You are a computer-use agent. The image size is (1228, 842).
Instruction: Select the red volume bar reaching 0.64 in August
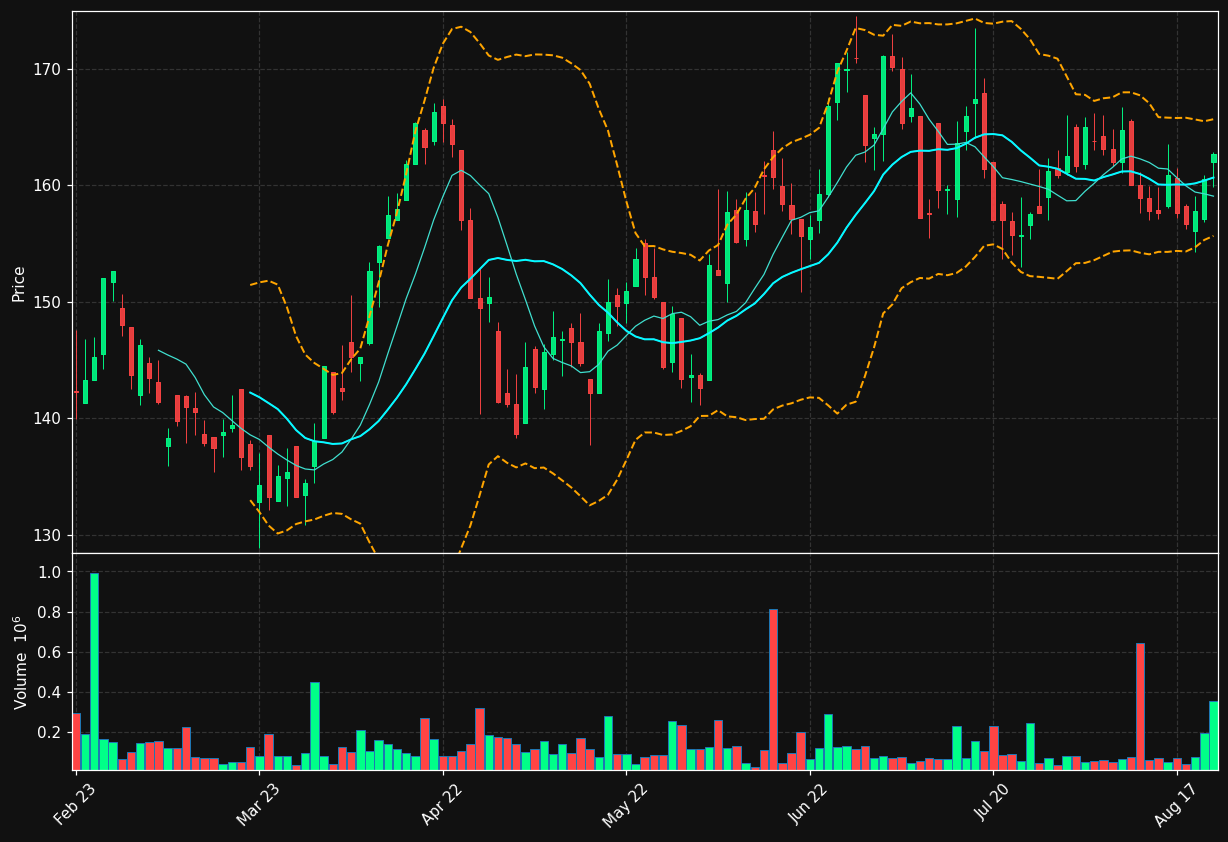click(1140, 706)
